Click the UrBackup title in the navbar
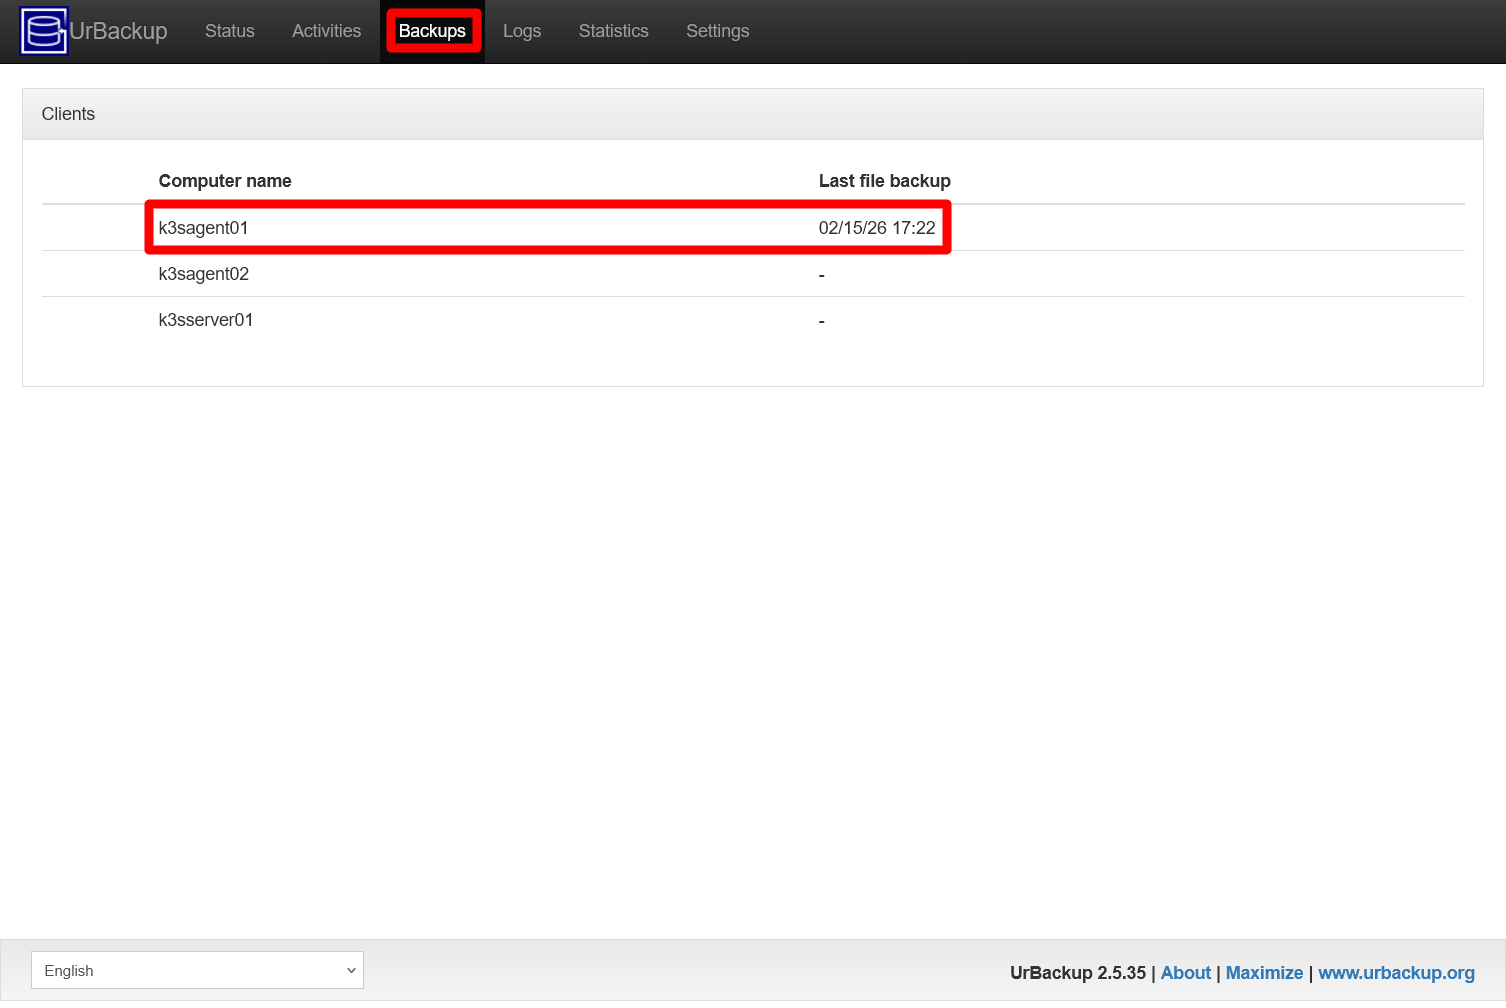This screenshot has width=1506, height=1008. [118, 30]
